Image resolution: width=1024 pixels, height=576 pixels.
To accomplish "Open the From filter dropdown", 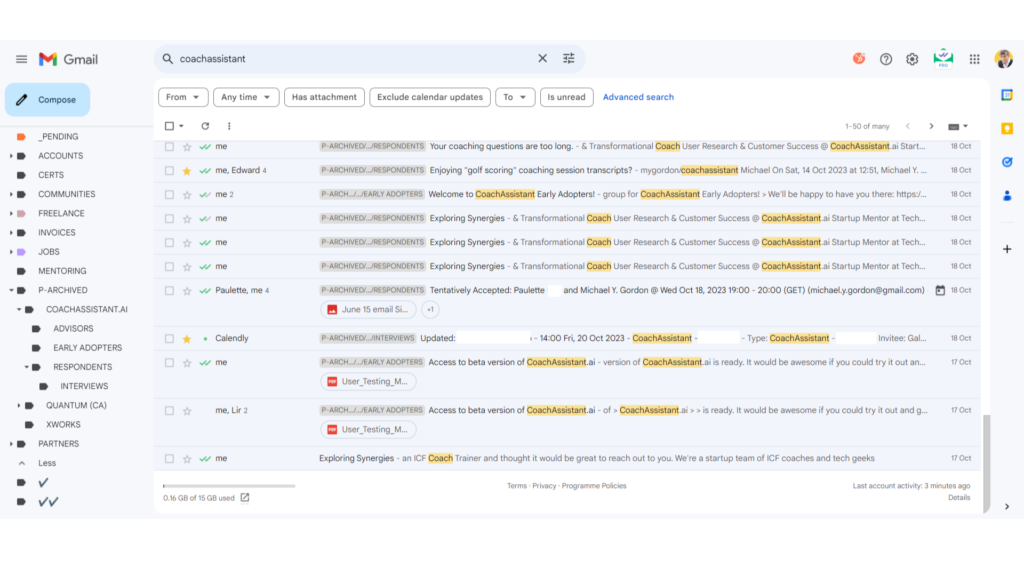I will tap(183, 97).
